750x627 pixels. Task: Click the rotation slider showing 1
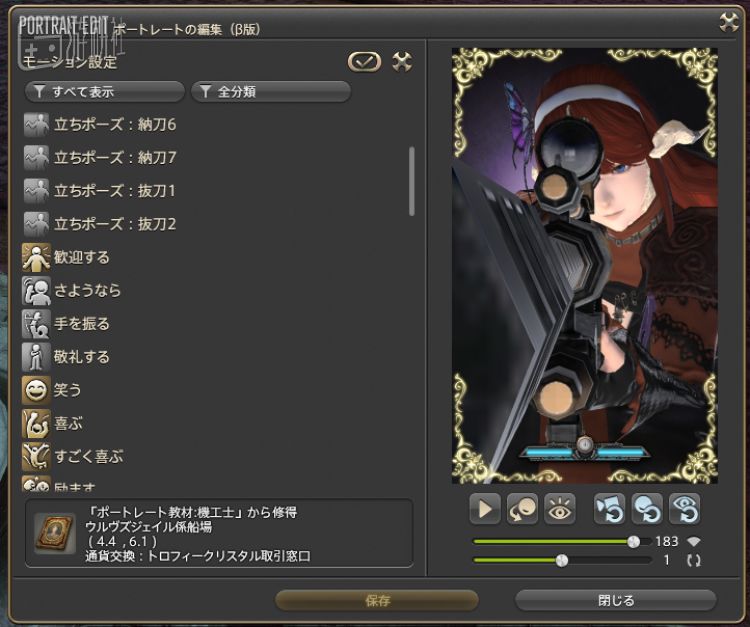[x=562, y=560]
